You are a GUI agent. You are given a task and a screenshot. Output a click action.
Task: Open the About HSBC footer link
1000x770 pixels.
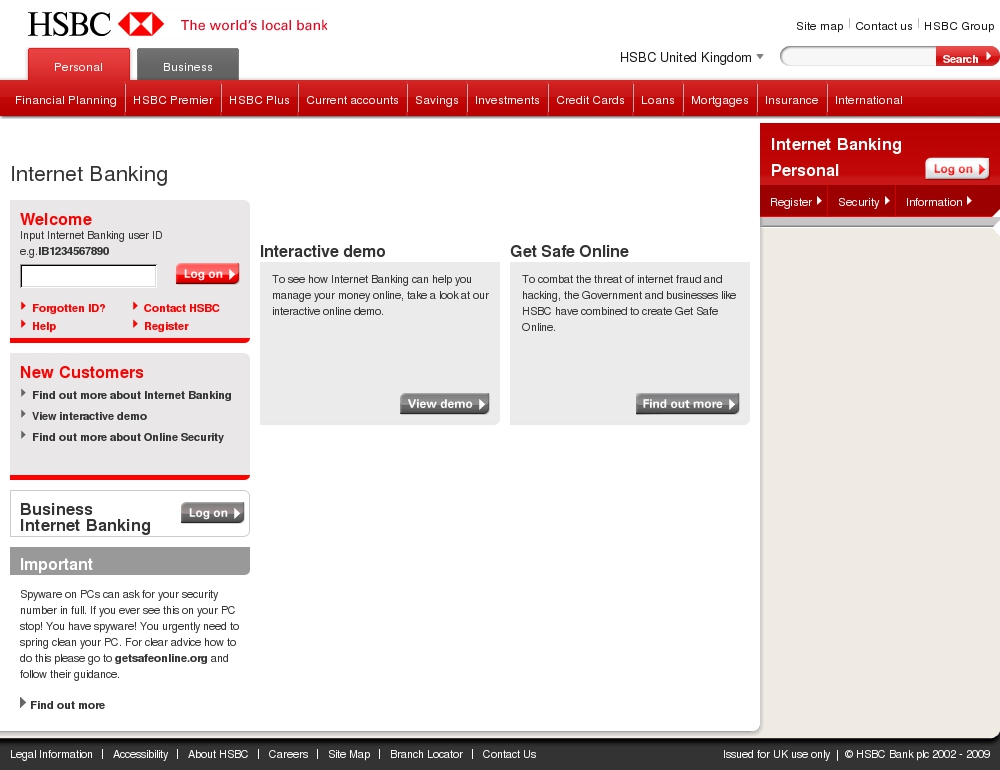[218, 754]
